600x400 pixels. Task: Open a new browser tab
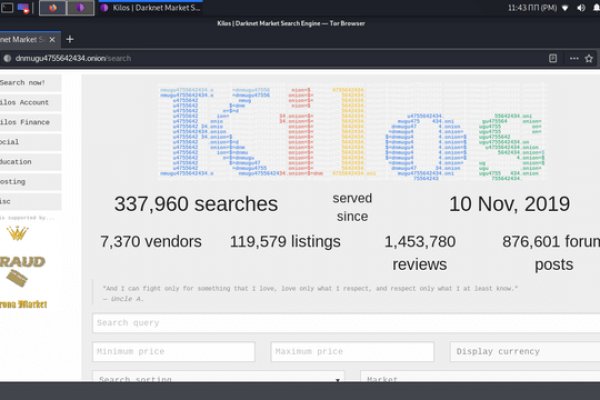pyautogui.click(x=70, y=39)
